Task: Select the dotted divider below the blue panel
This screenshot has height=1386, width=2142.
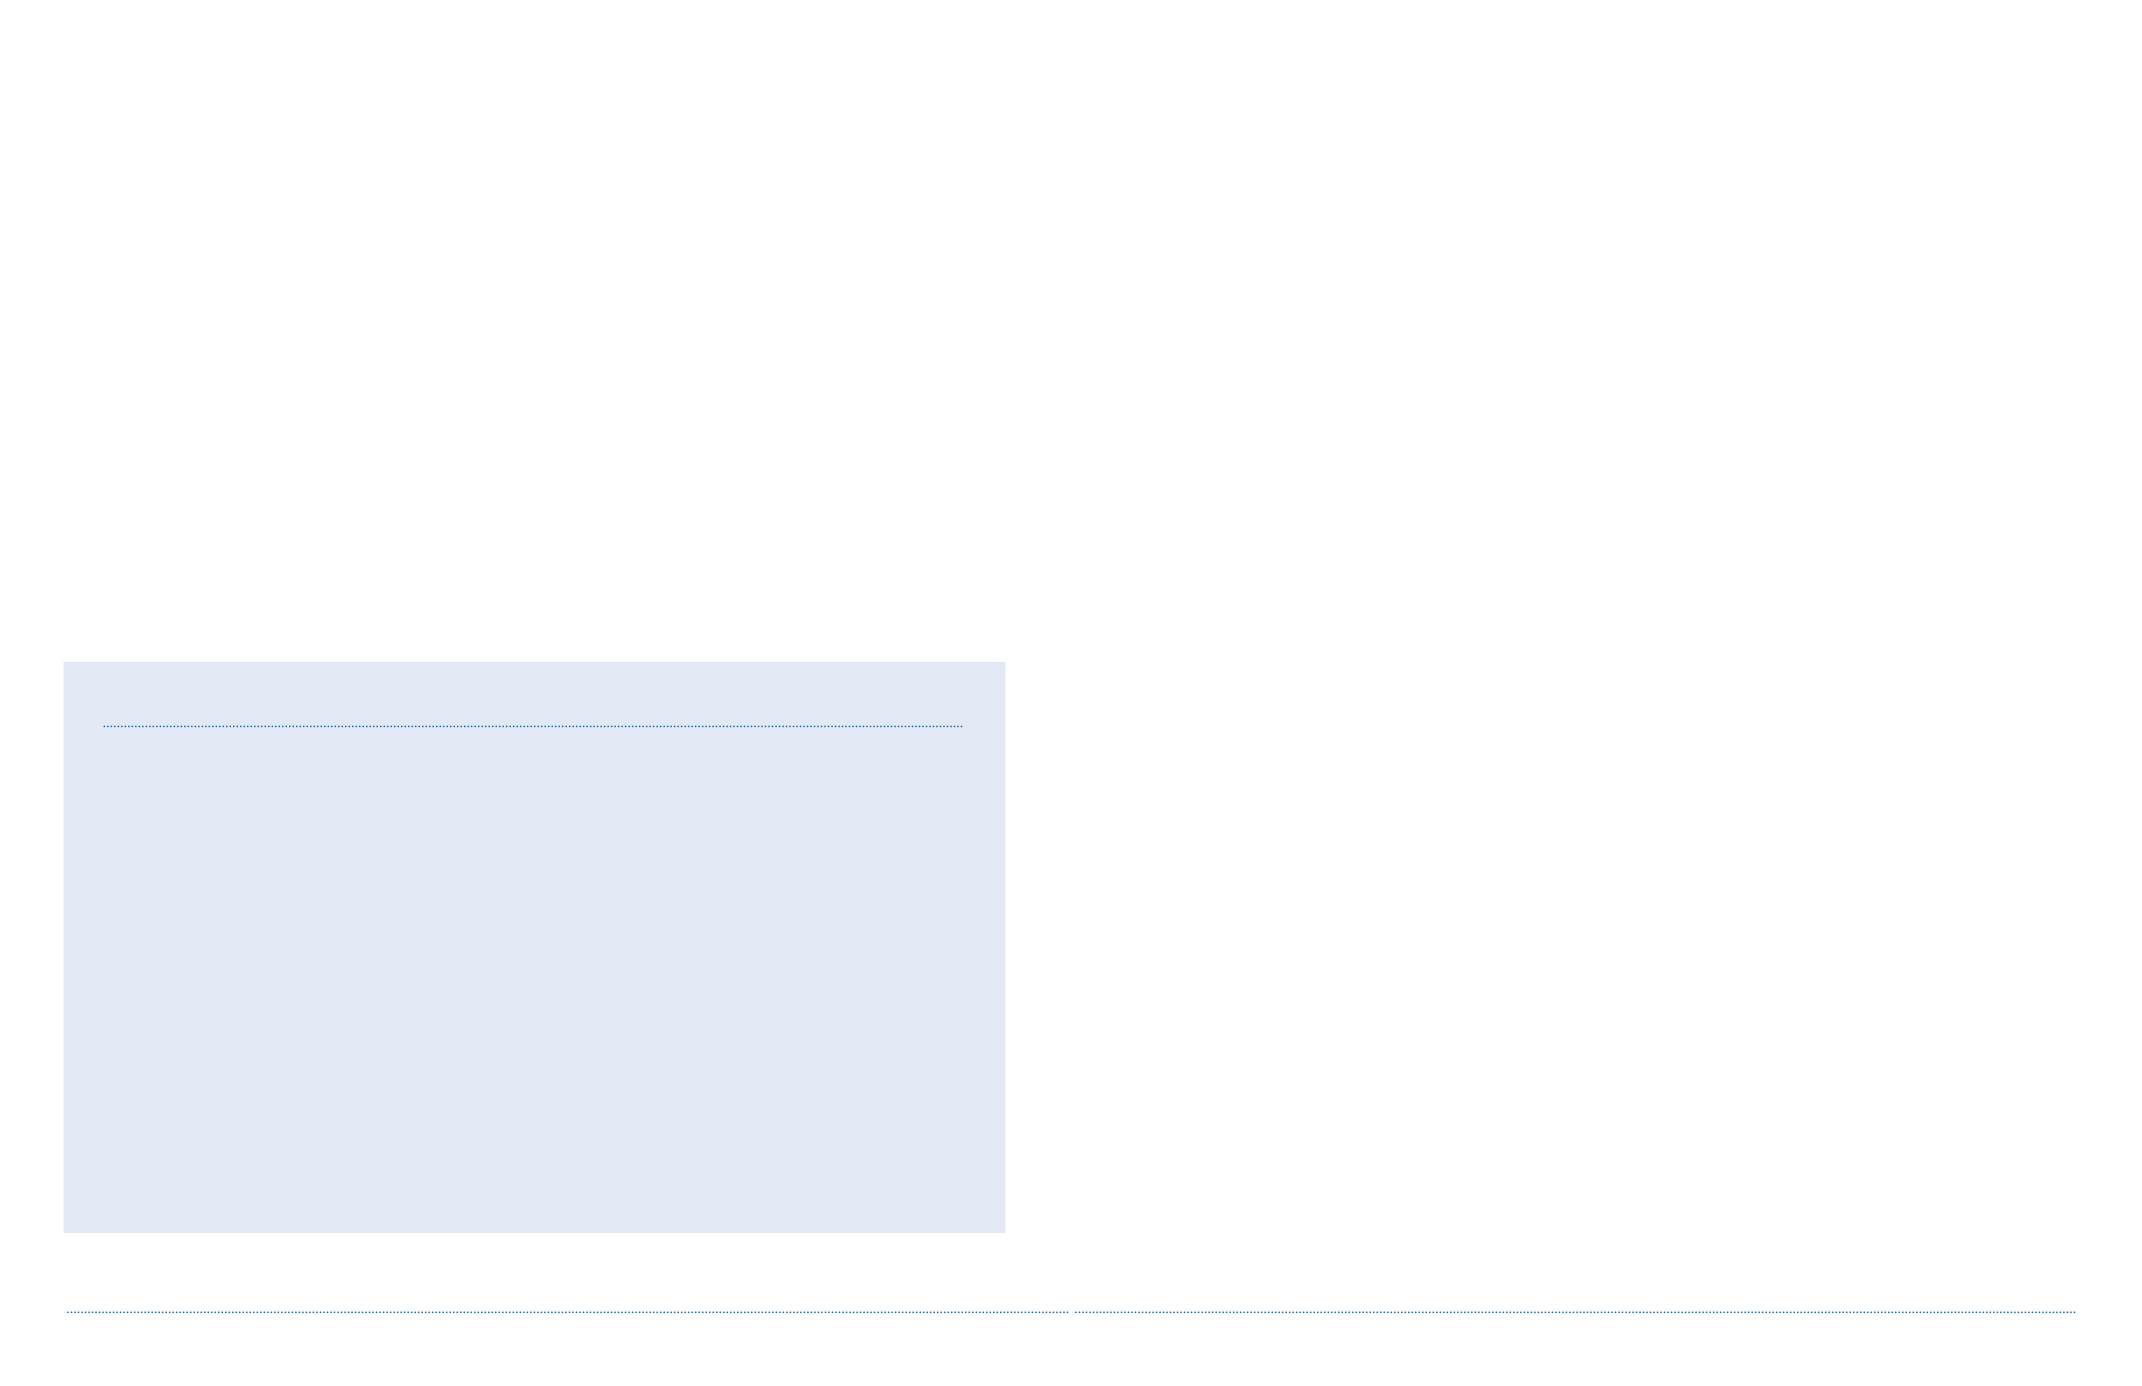Action: [x=567, y=1311]
